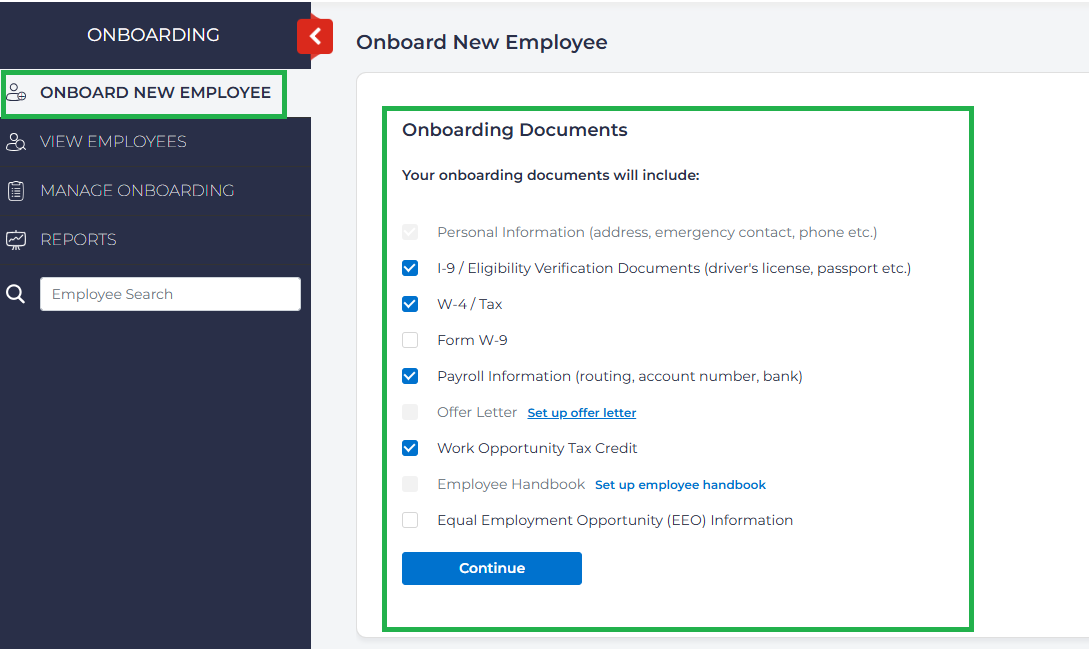Viewport: 1089px width, 649px height.
Task: Click the Set up offer letter link
Action: (x=581, y=413)
